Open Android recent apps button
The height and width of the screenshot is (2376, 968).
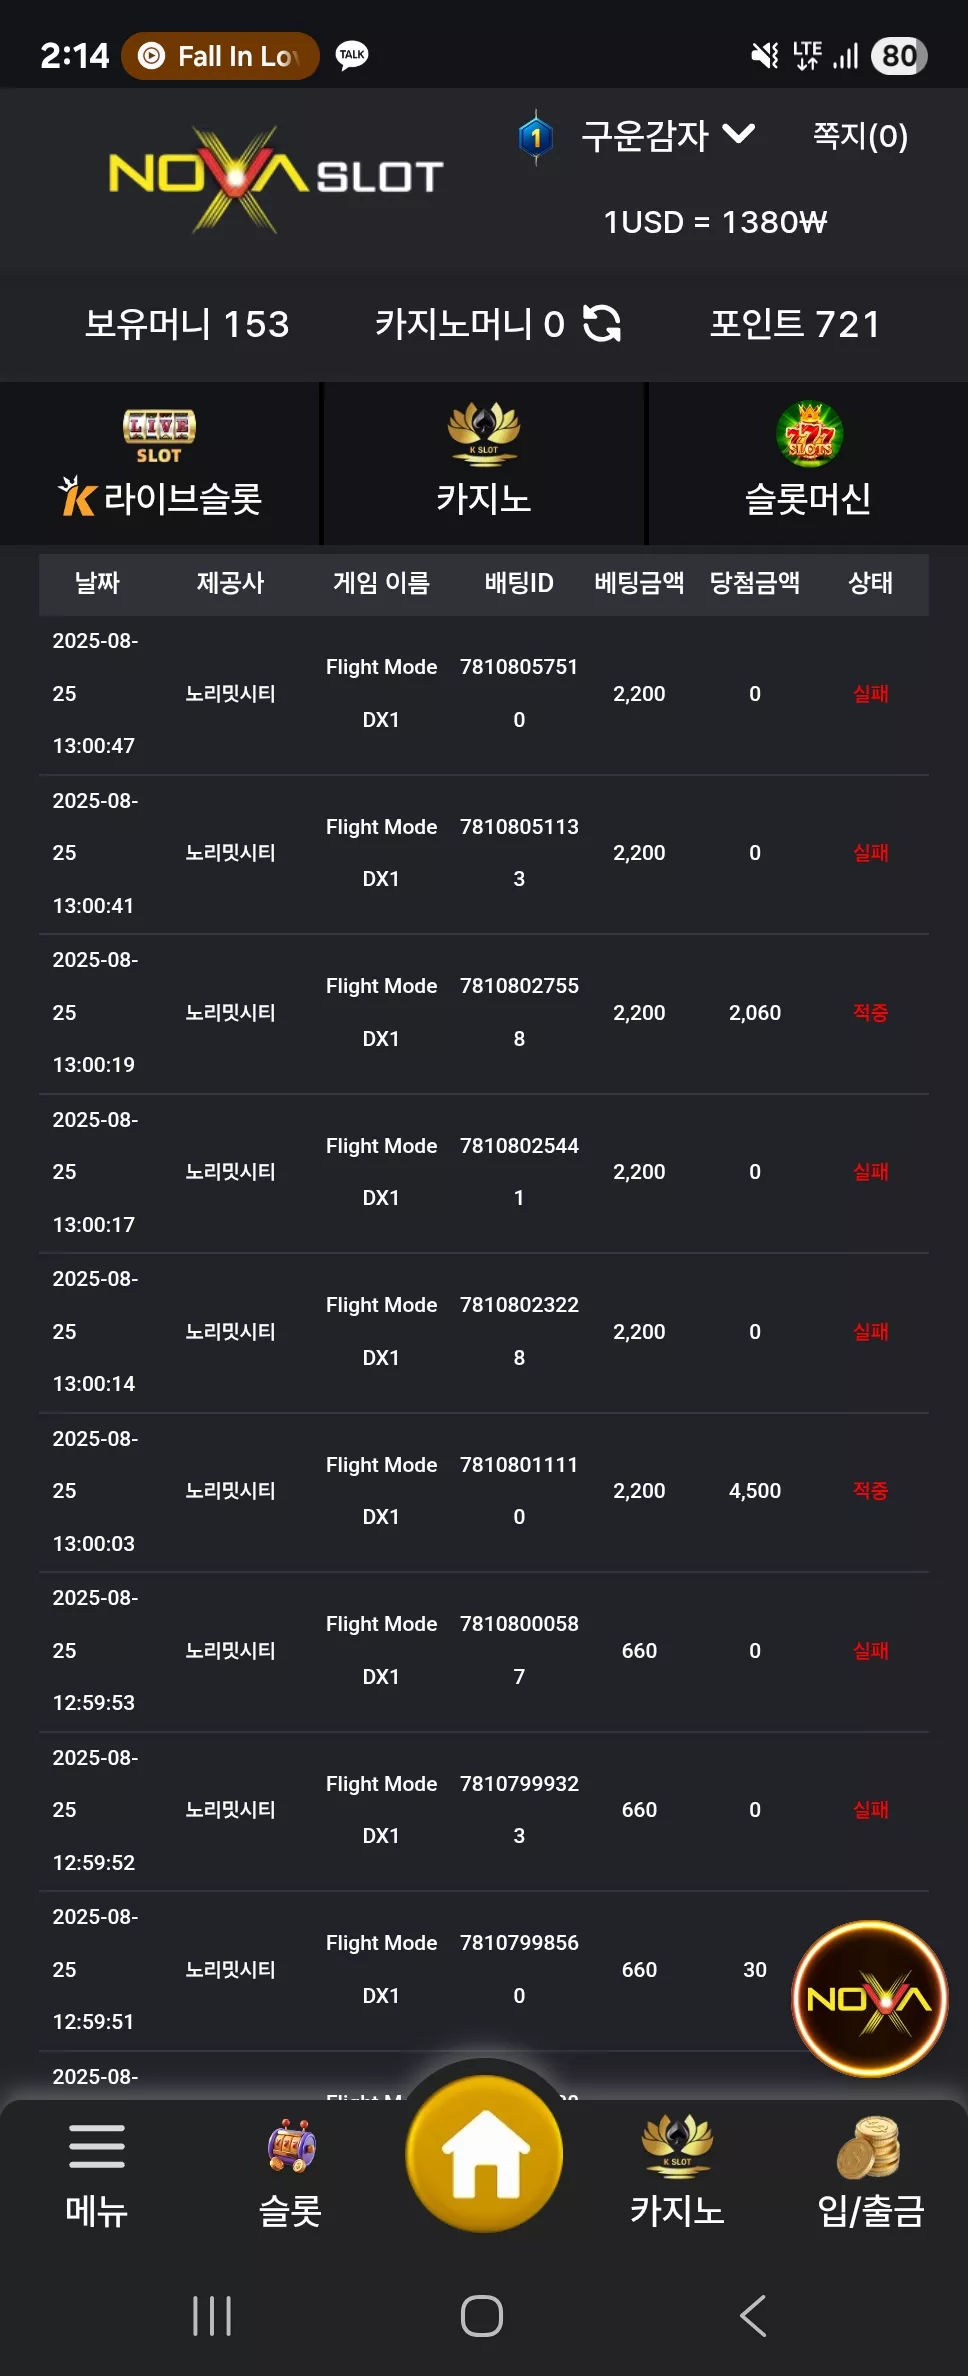pos(212,2315)
